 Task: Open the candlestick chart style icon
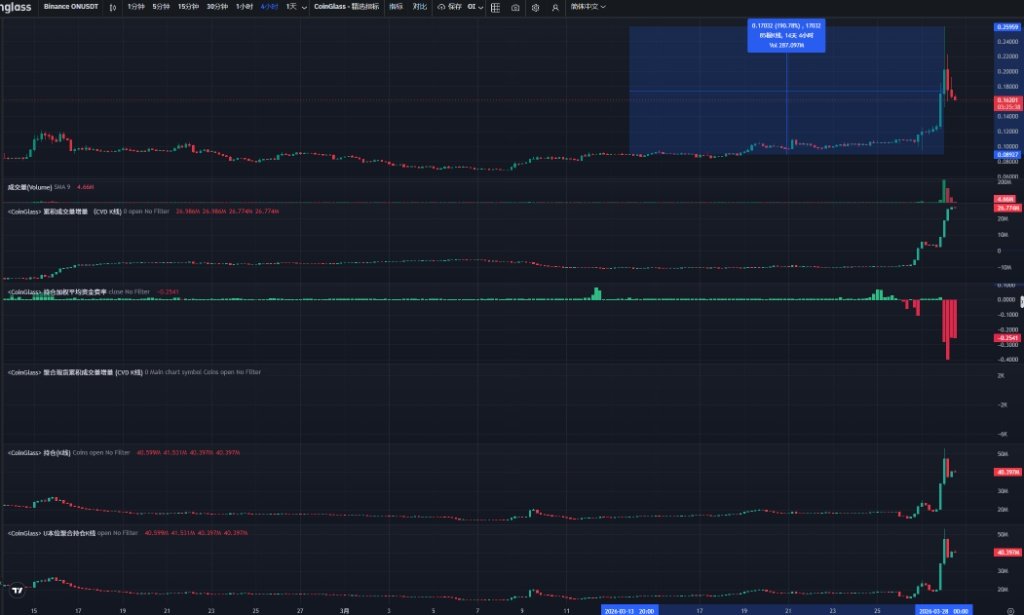(113, 7)
